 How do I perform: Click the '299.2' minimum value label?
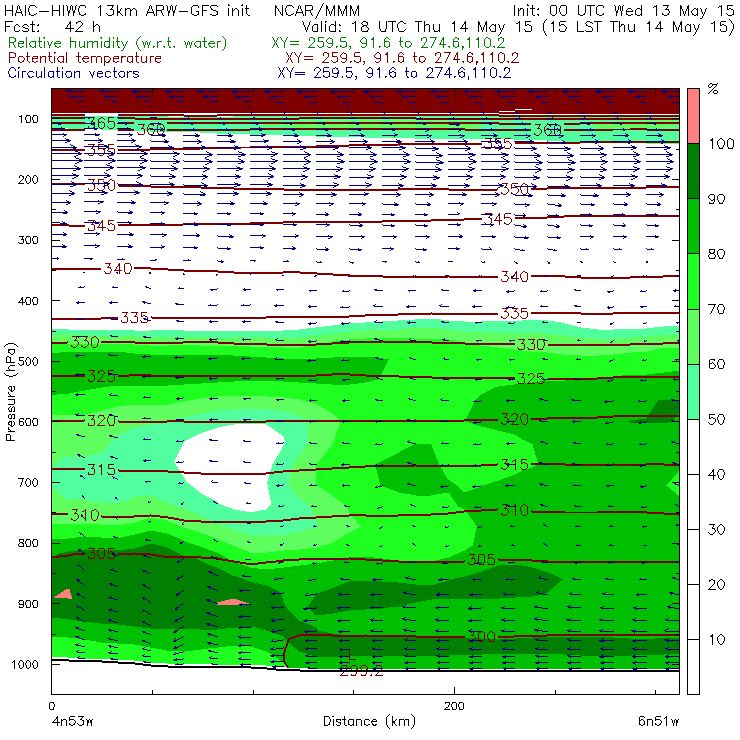pyautogui.click(x=361, y=671)
